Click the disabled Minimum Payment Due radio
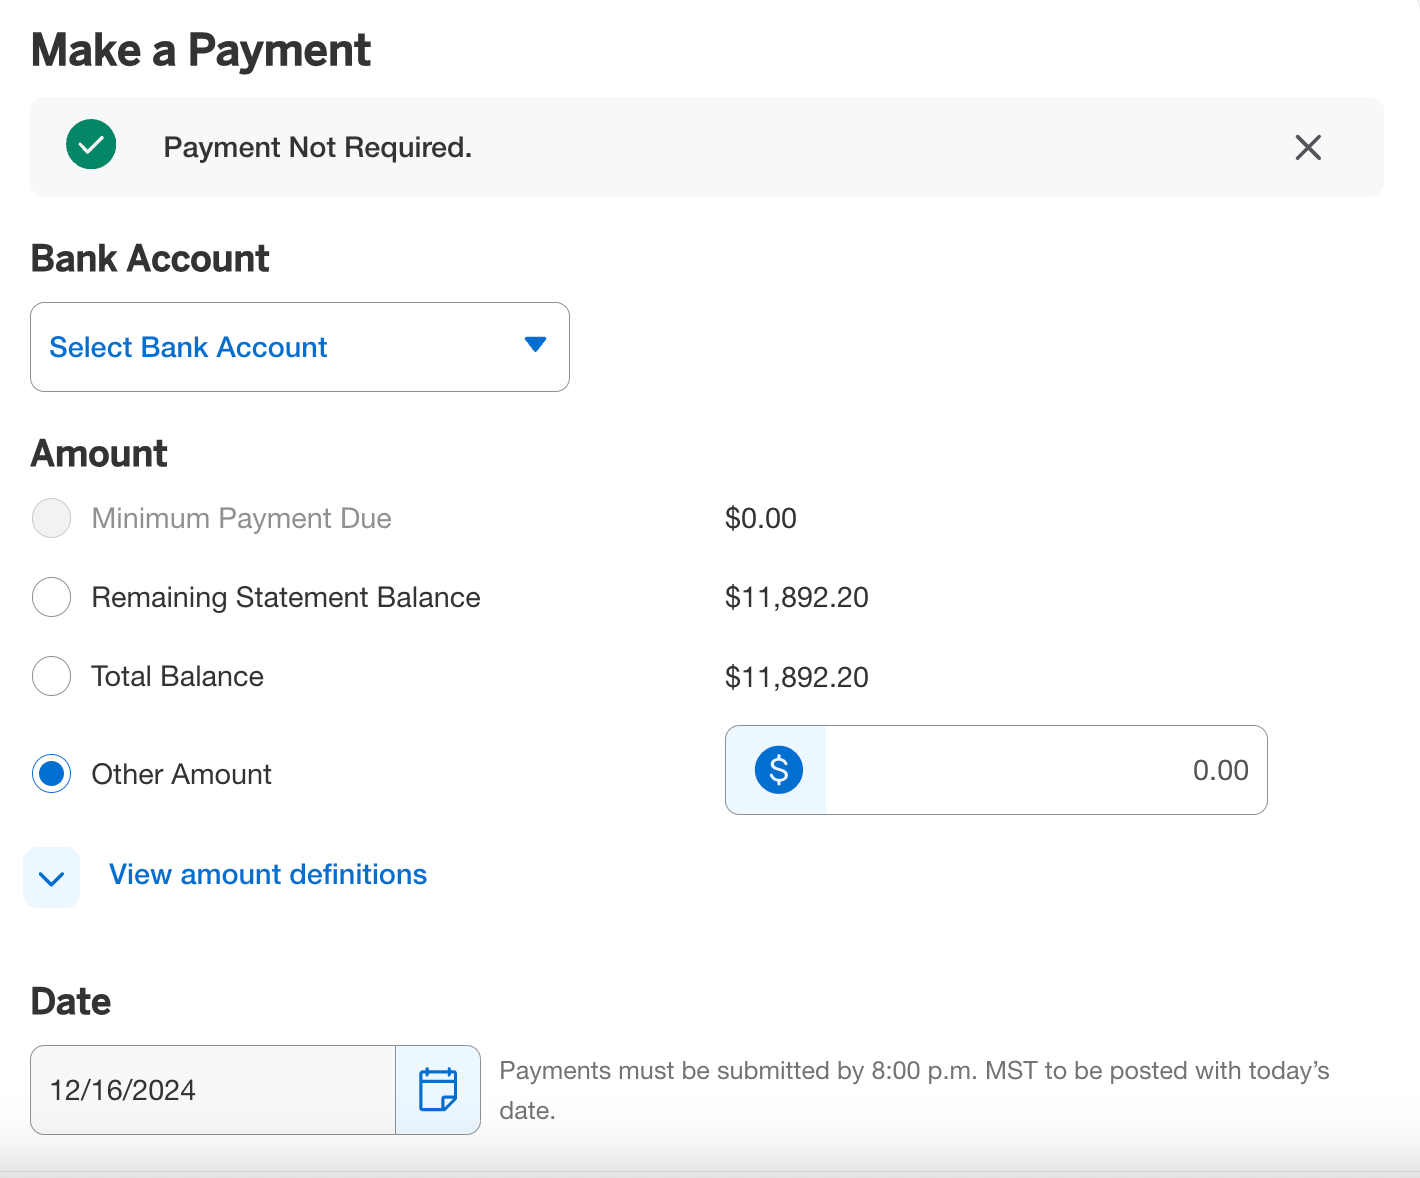Image resolution: width=1420 pixels, height=1178 pixels. [x=51, y=518]
